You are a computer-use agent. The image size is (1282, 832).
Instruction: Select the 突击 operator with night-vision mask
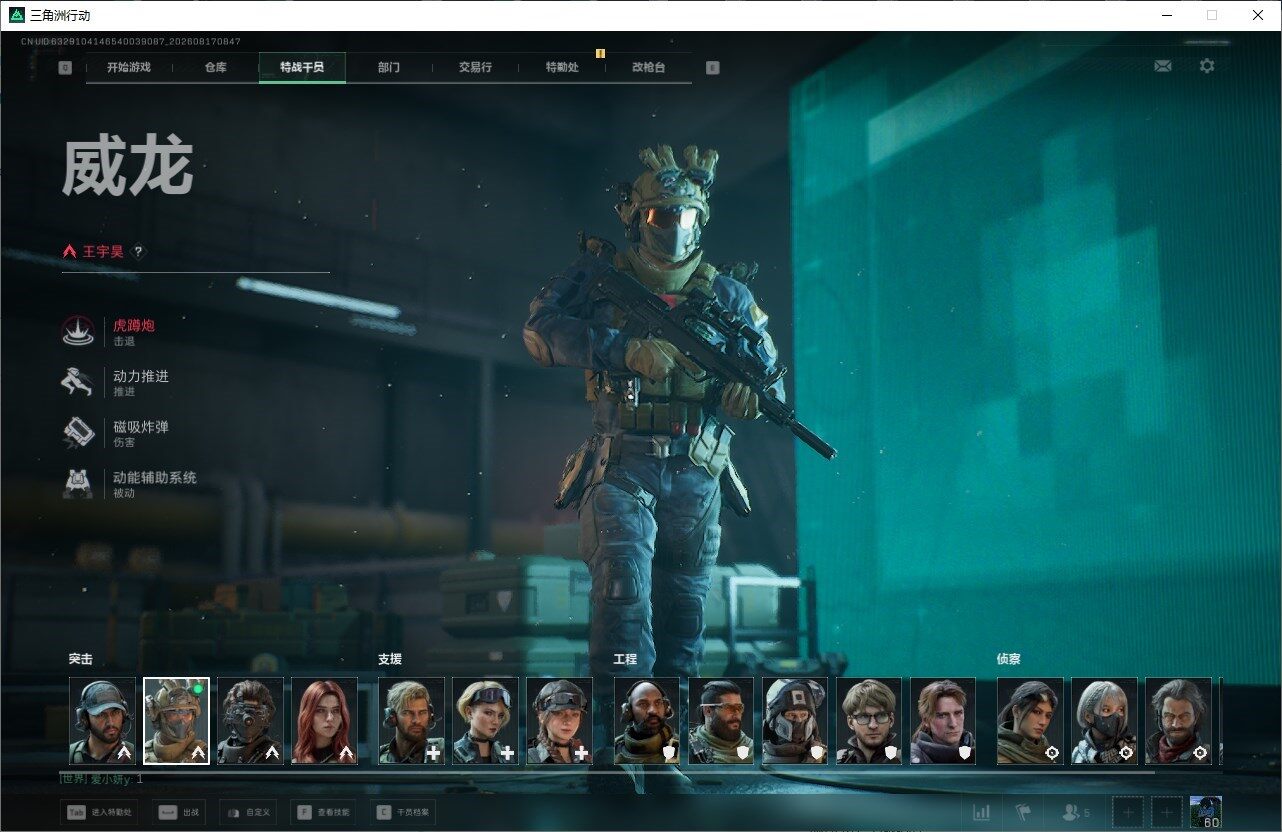point(250,721)
